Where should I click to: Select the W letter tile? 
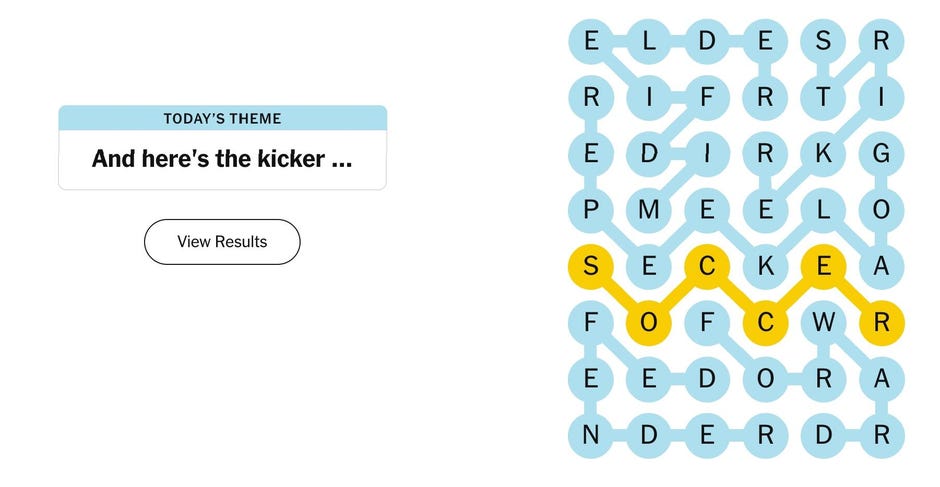click(x=823, y=322)
